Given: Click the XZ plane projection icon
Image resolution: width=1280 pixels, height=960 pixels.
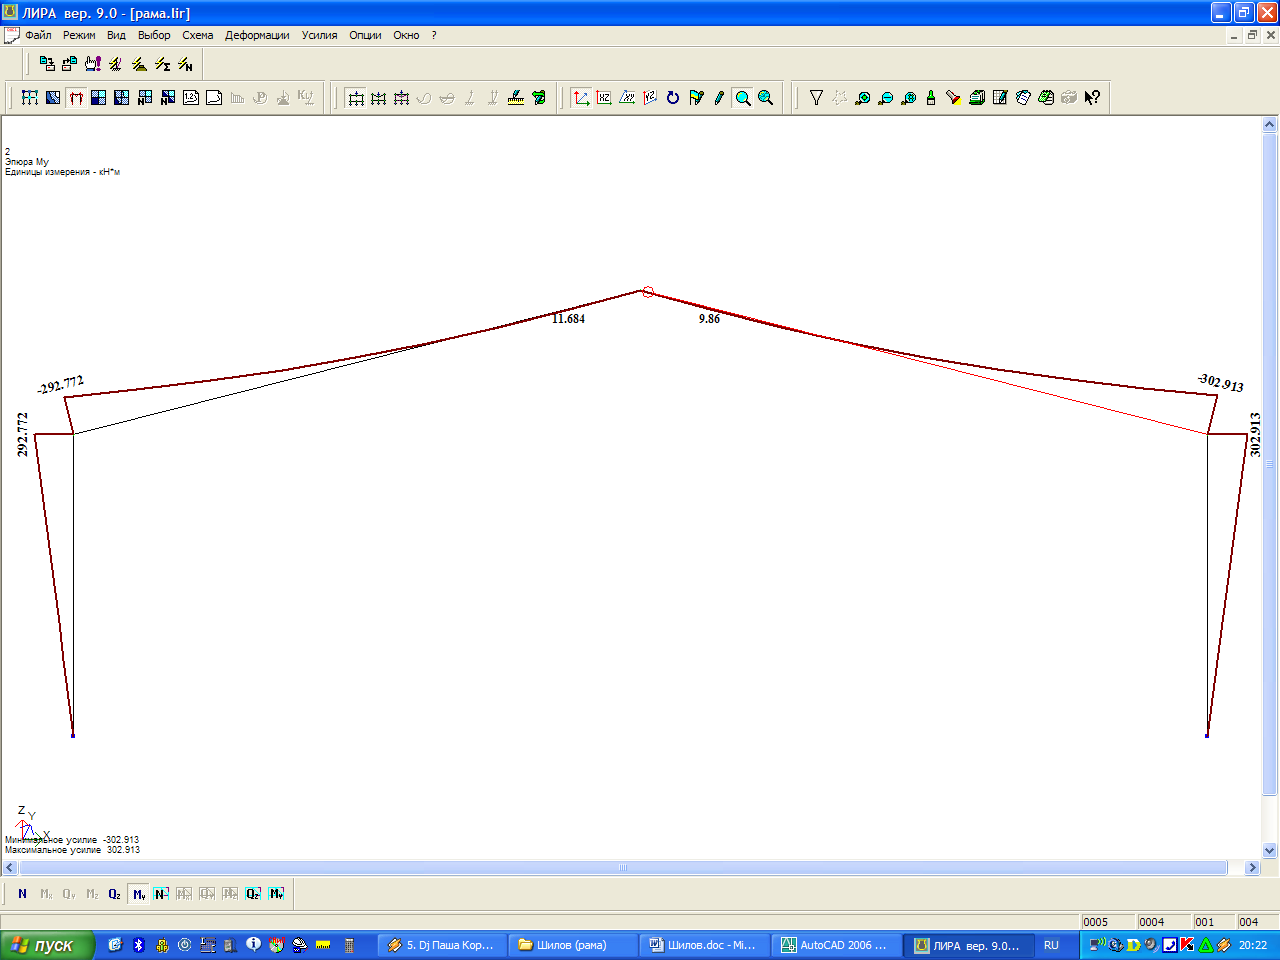Looking at the screenshot, I should pos(604,97).
